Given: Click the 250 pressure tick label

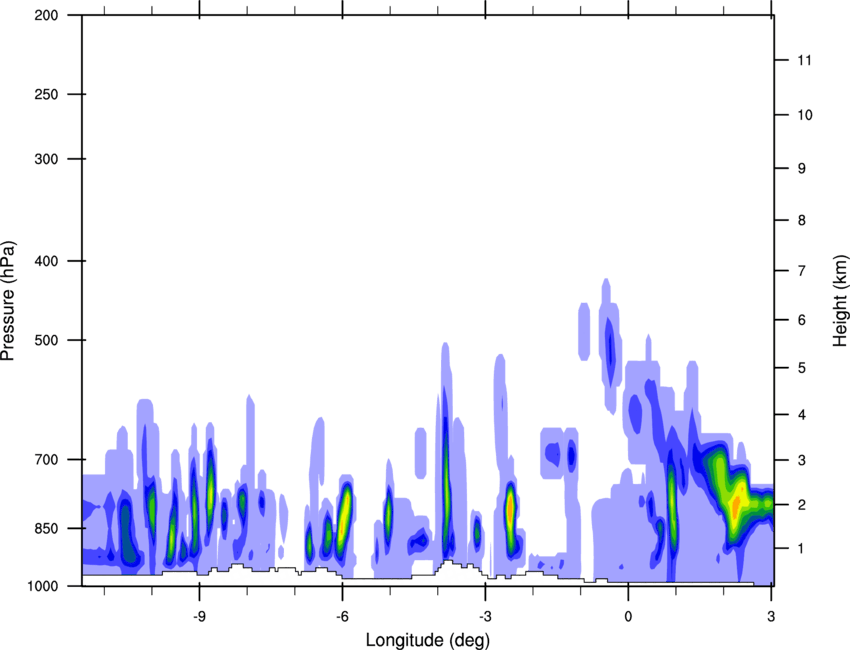Looking at the screenshot, I should tap(46, 94).
